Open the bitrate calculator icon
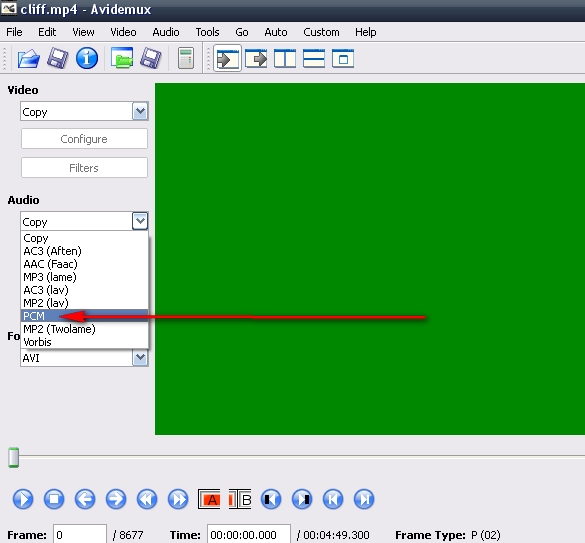This screenshot has height=543, width=585. tap(185, 58)
